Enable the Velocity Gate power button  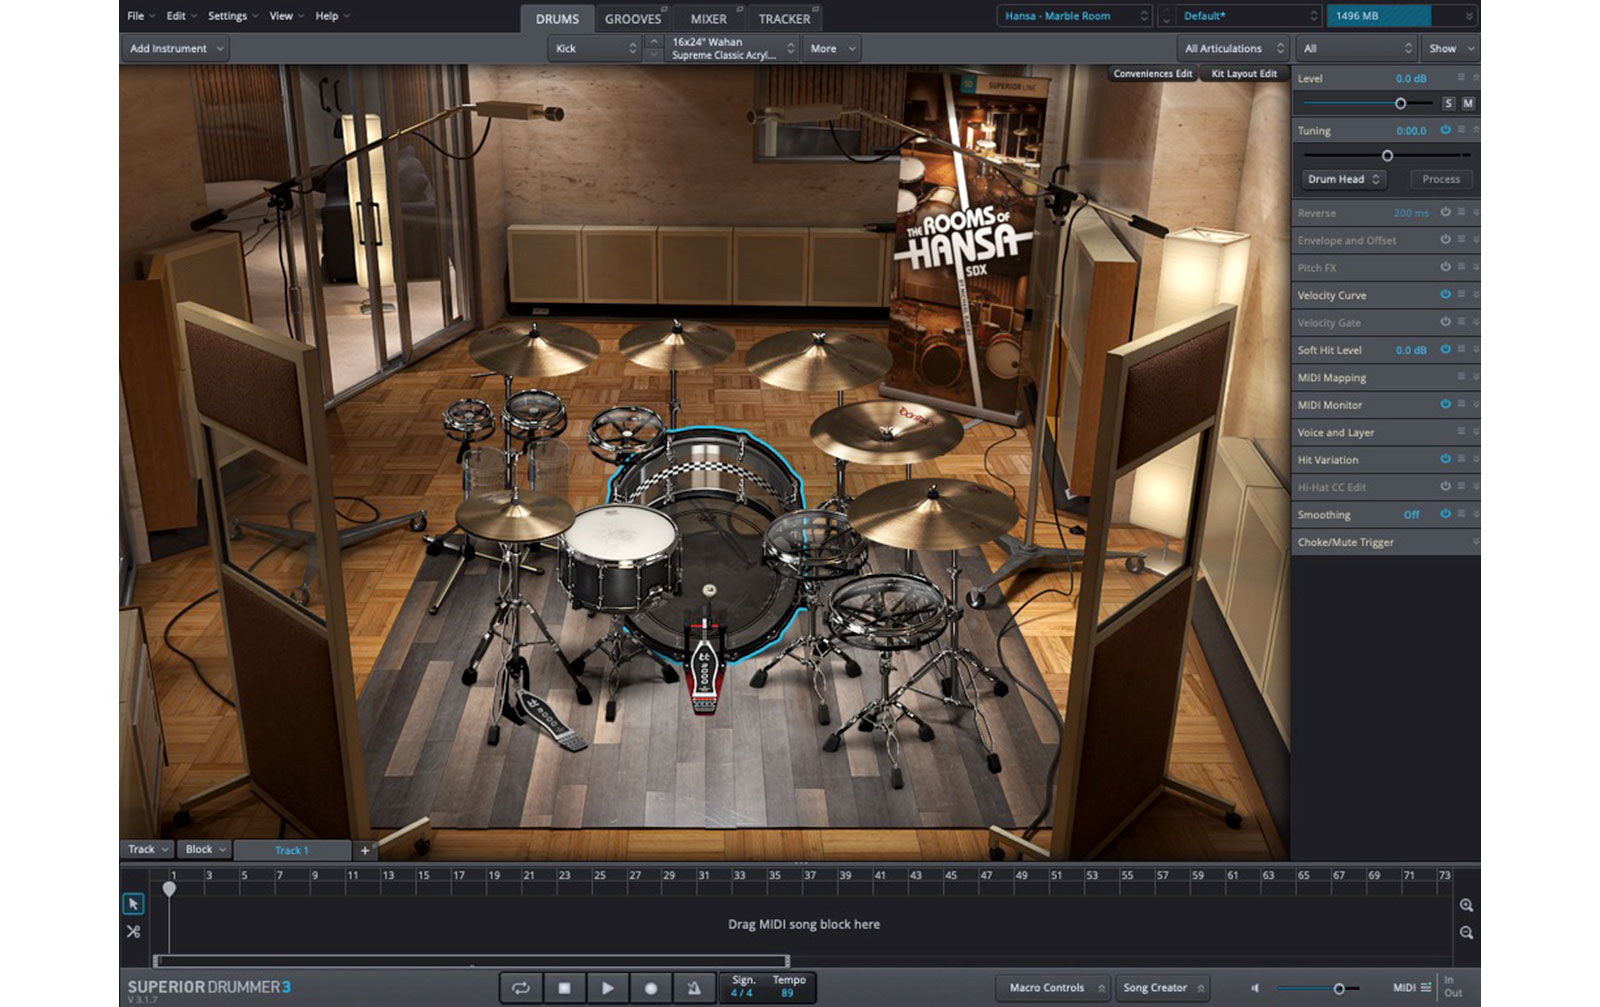point(1445,322)
